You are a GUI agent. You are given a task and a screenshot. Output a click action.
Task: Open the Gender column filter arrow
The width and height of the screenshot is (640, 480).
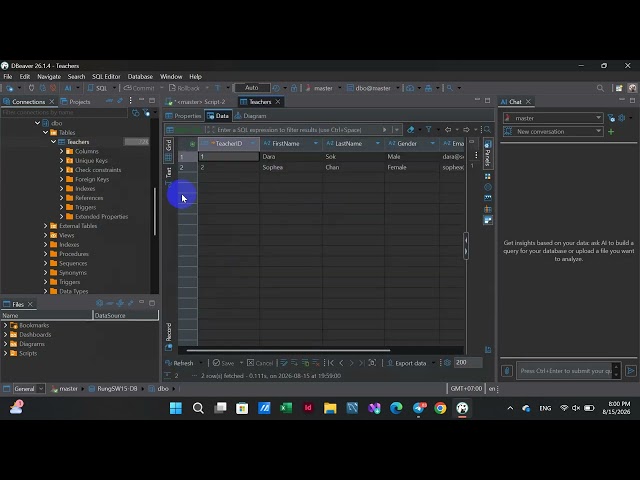(x=433, y=144)
